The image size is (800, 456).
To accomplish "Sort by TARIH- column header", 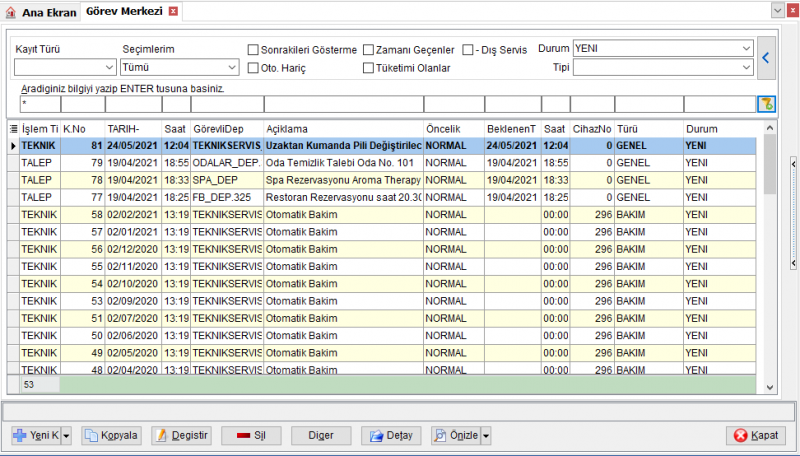I will (134, 129).
